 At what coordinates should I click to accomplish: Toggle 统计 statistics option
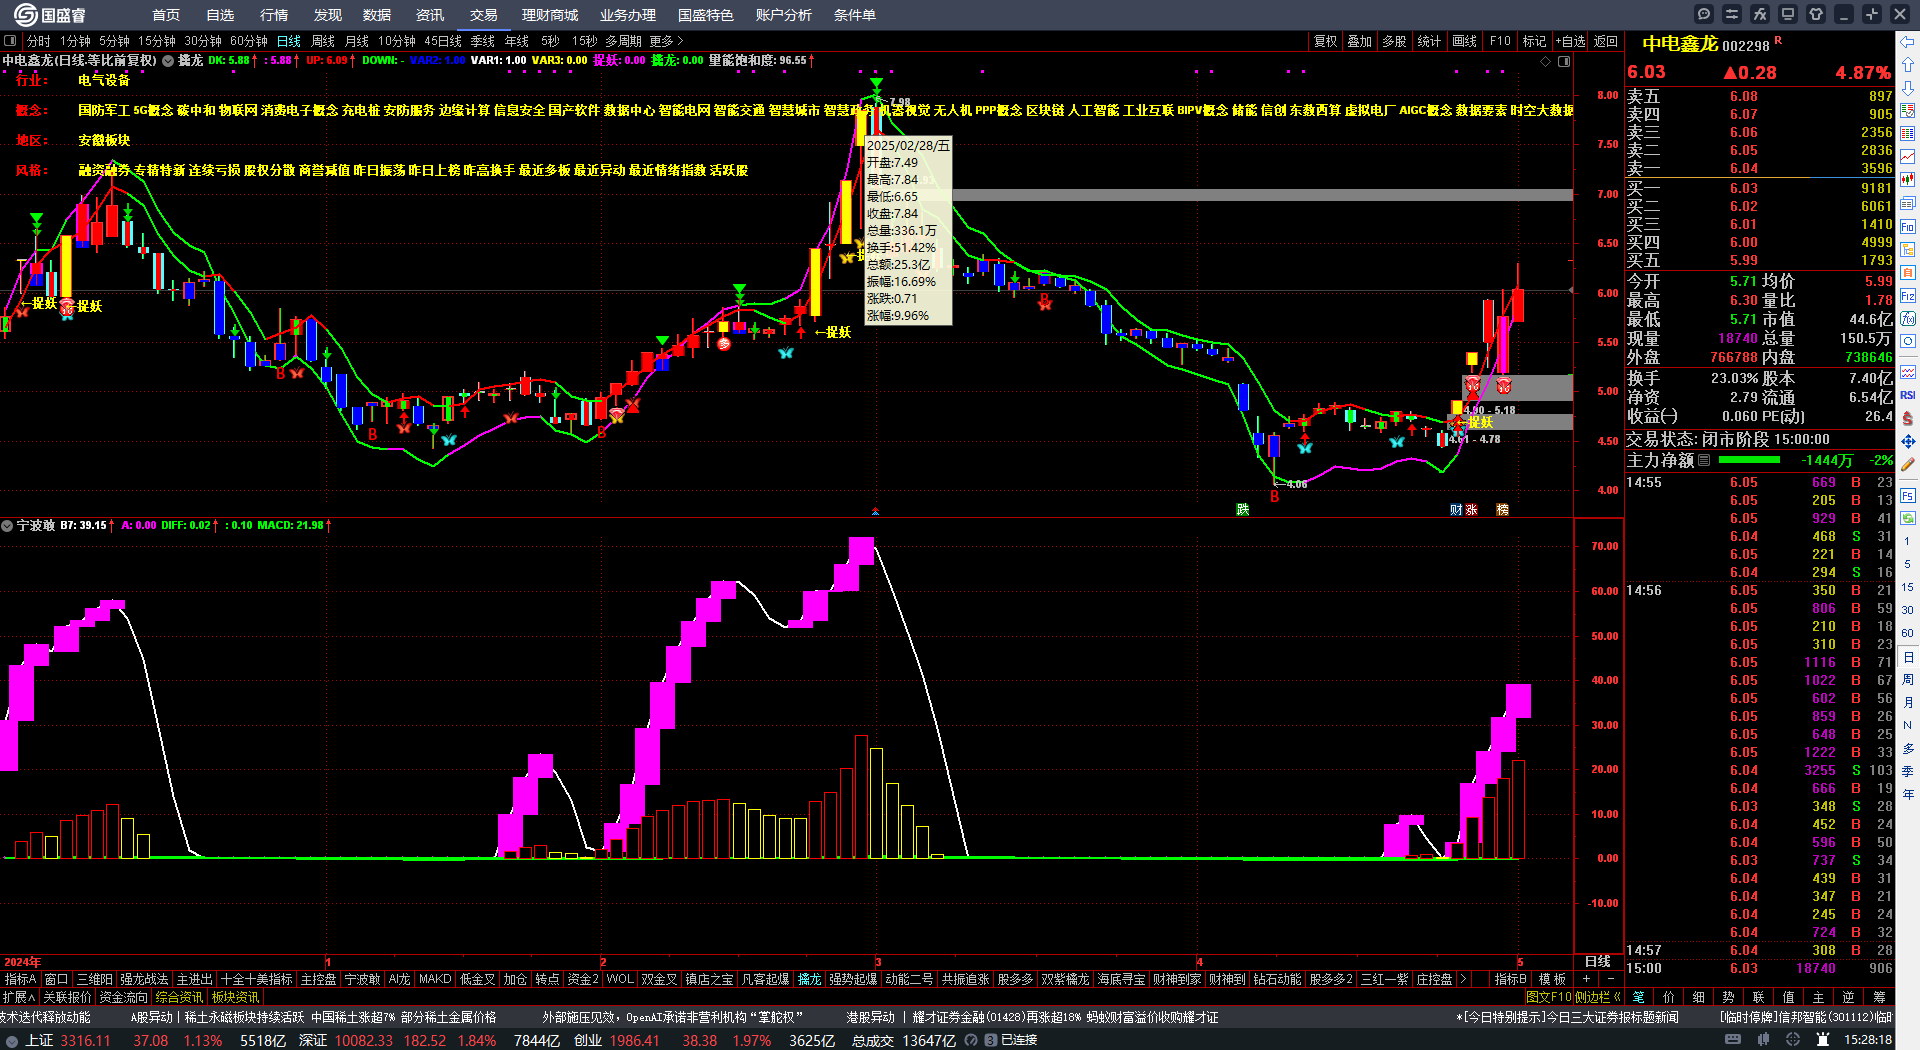click(x=1430, y=41)
